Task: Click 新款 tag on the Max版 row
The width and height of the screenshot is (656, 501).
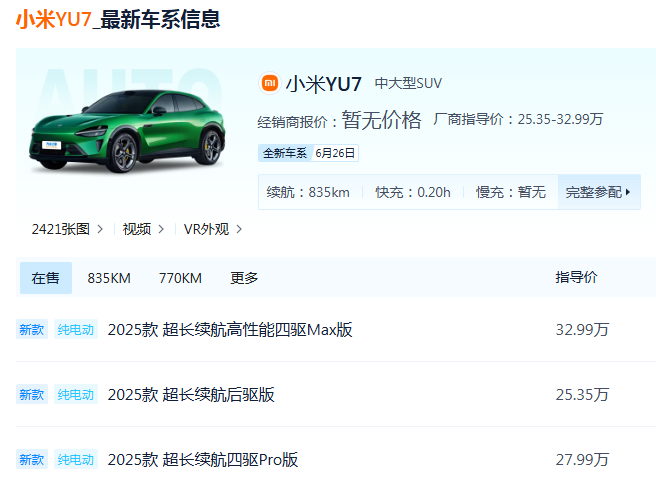Action: click(32, 330)
